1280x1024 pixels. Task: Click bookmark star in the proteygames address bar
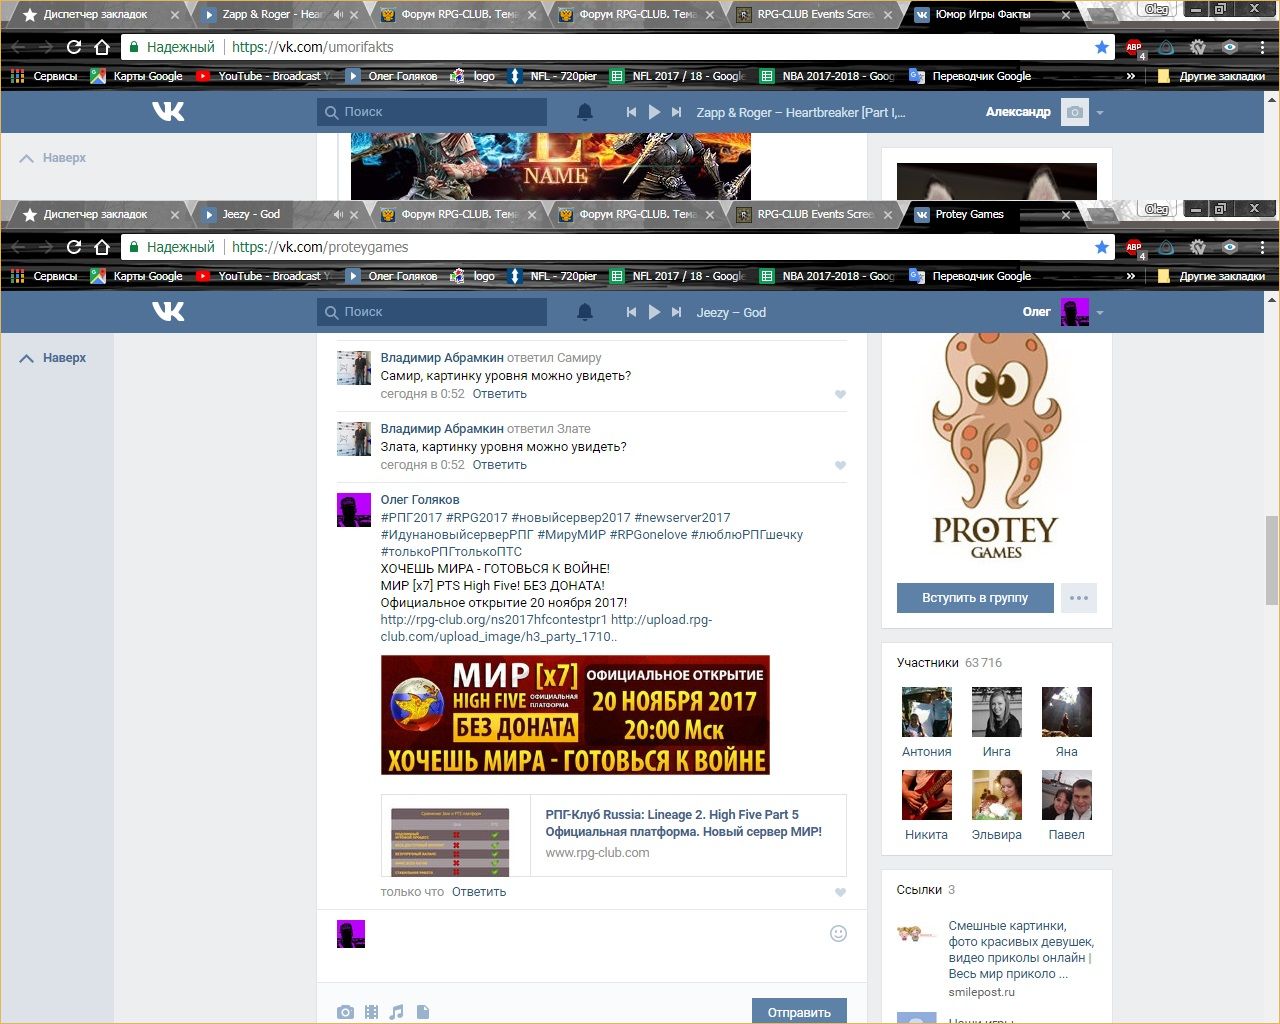[x=1101, y=247]
